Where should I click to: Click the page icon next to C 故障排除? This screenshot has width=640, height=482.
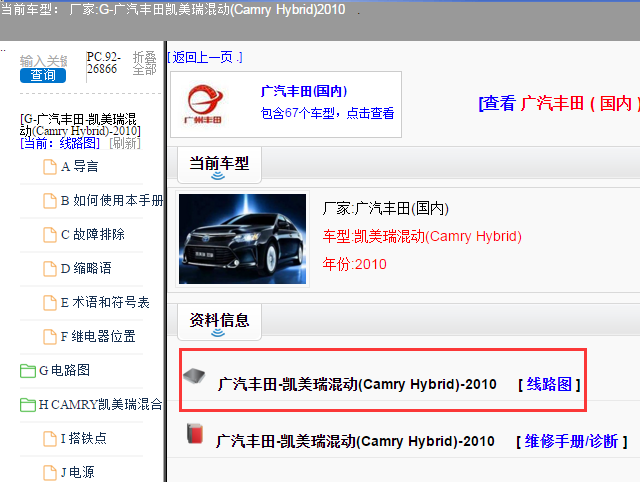click(50, 234)
